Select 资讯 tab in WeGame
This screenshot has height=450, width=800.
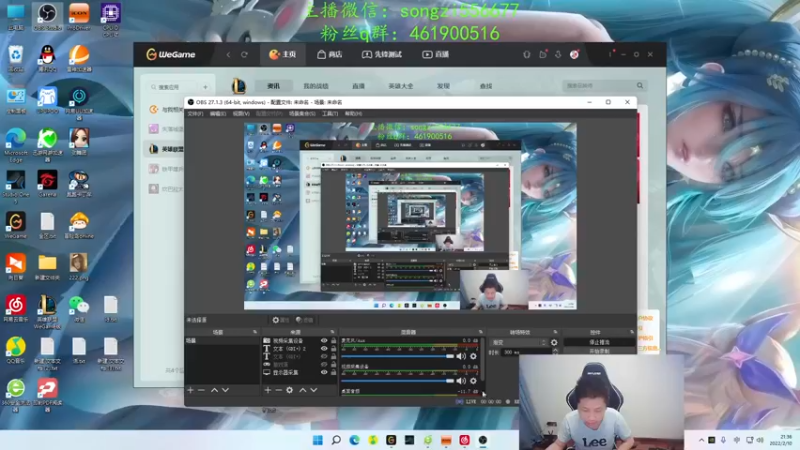(273, 86)
